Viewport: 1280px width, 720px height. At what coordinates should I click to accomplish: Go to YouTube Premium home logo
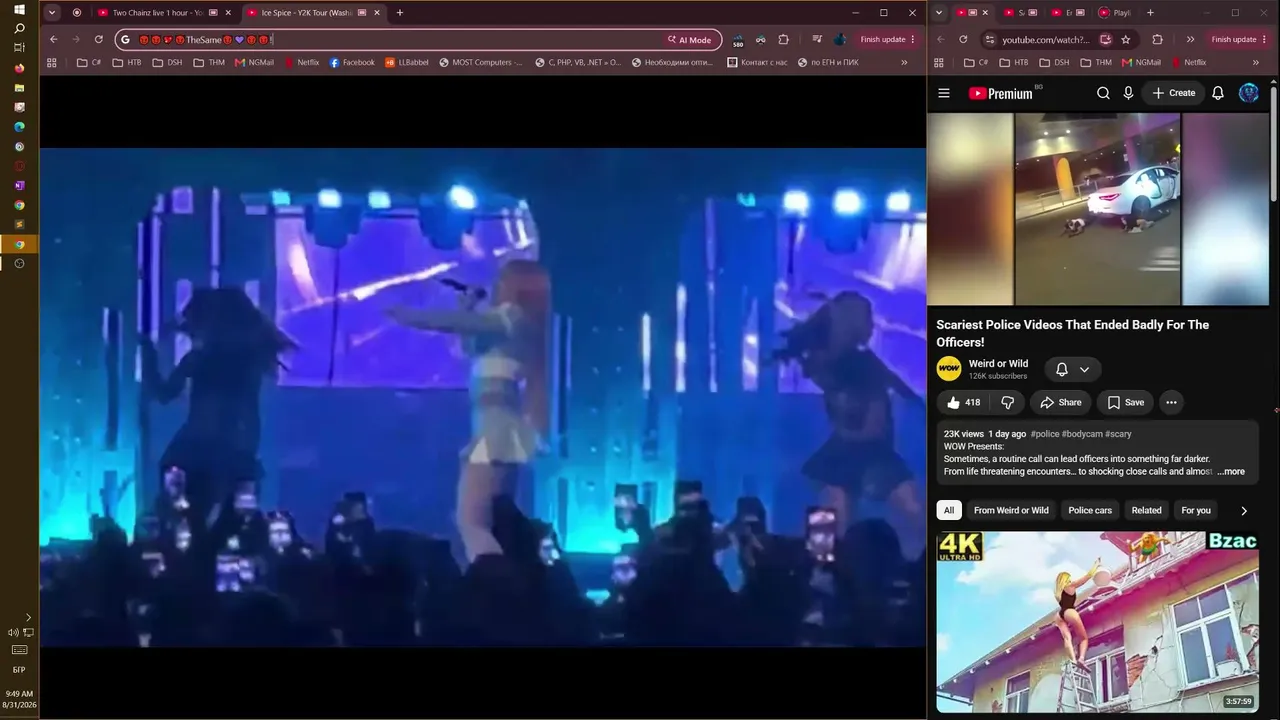[1001, 93]
